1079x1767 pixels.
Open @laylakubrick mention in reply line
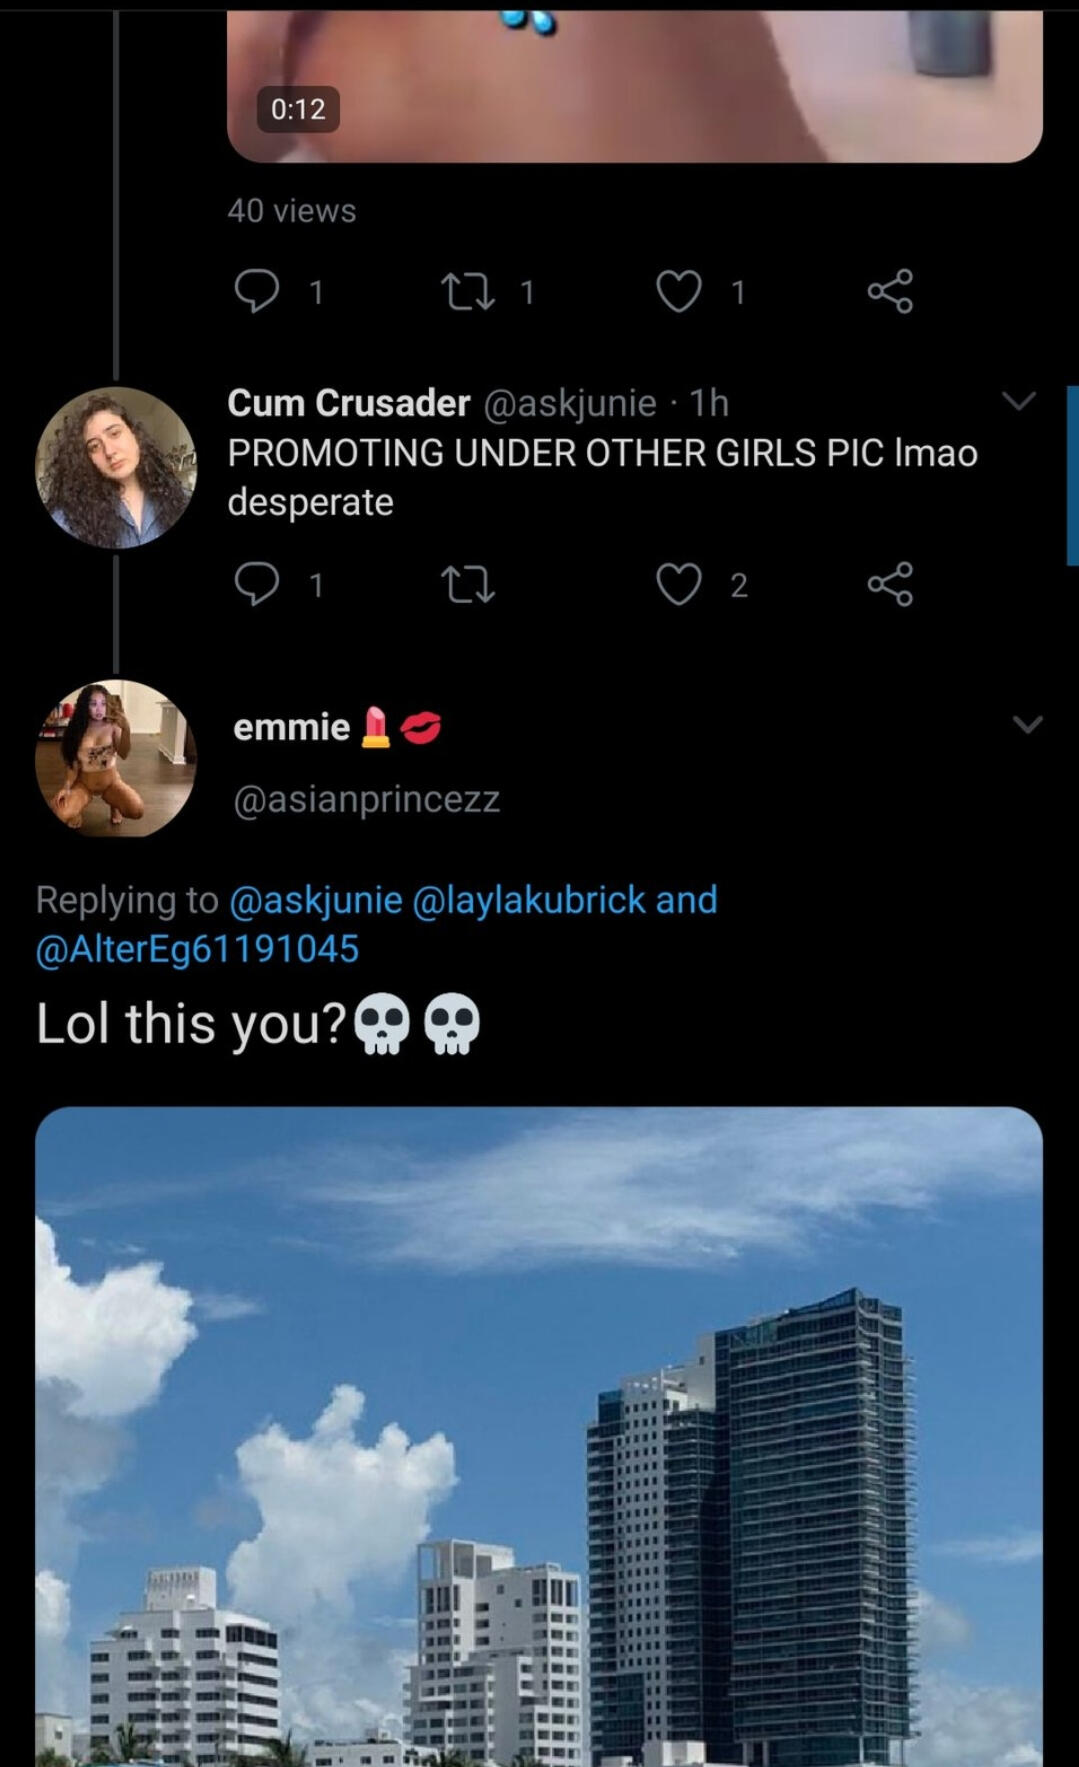click(529, 900)
